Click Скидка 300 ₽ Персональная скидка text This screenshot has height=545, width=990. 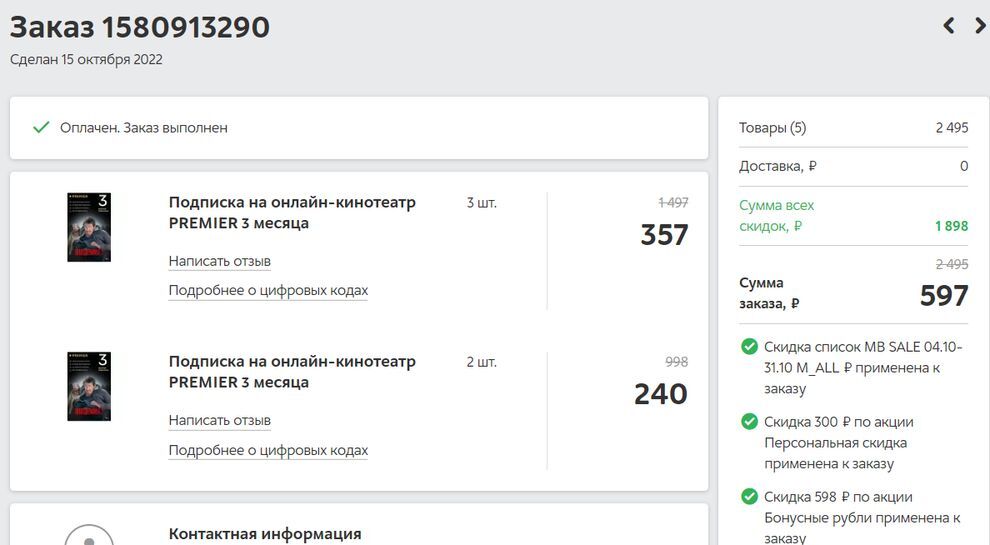point(838,443)
